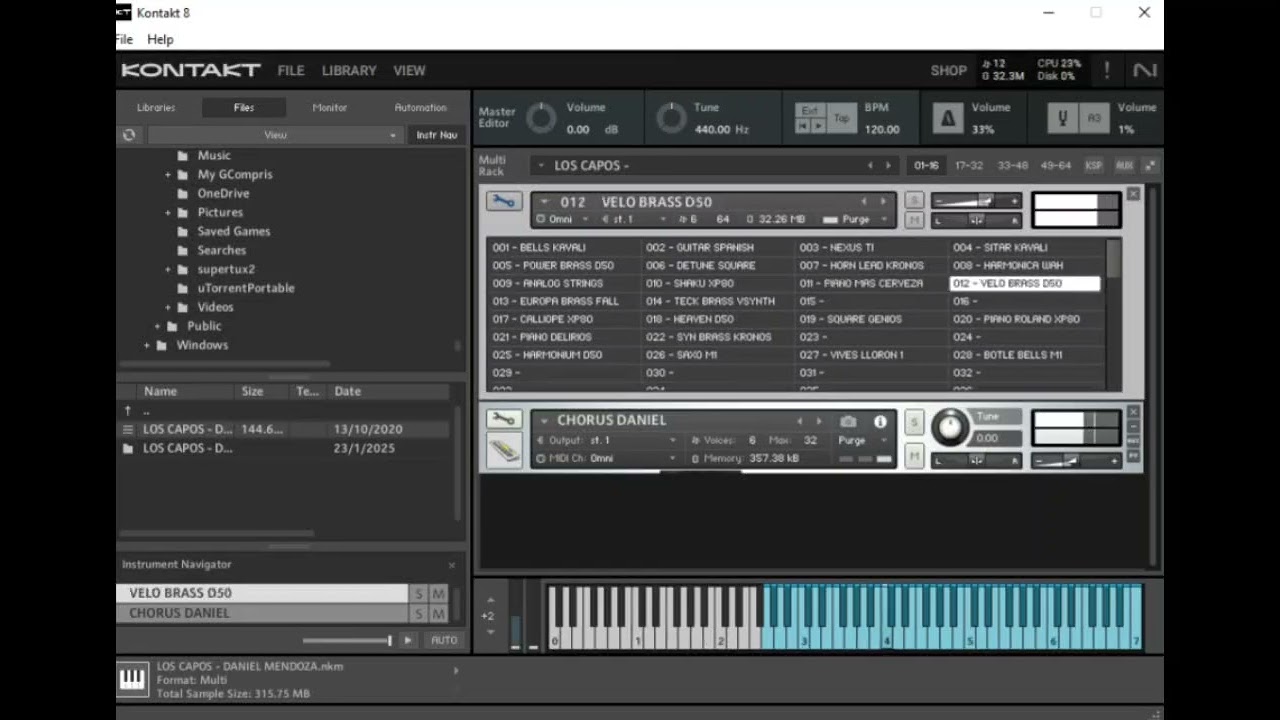
Task: Open the SHOP link
Action: pos(948,70)
